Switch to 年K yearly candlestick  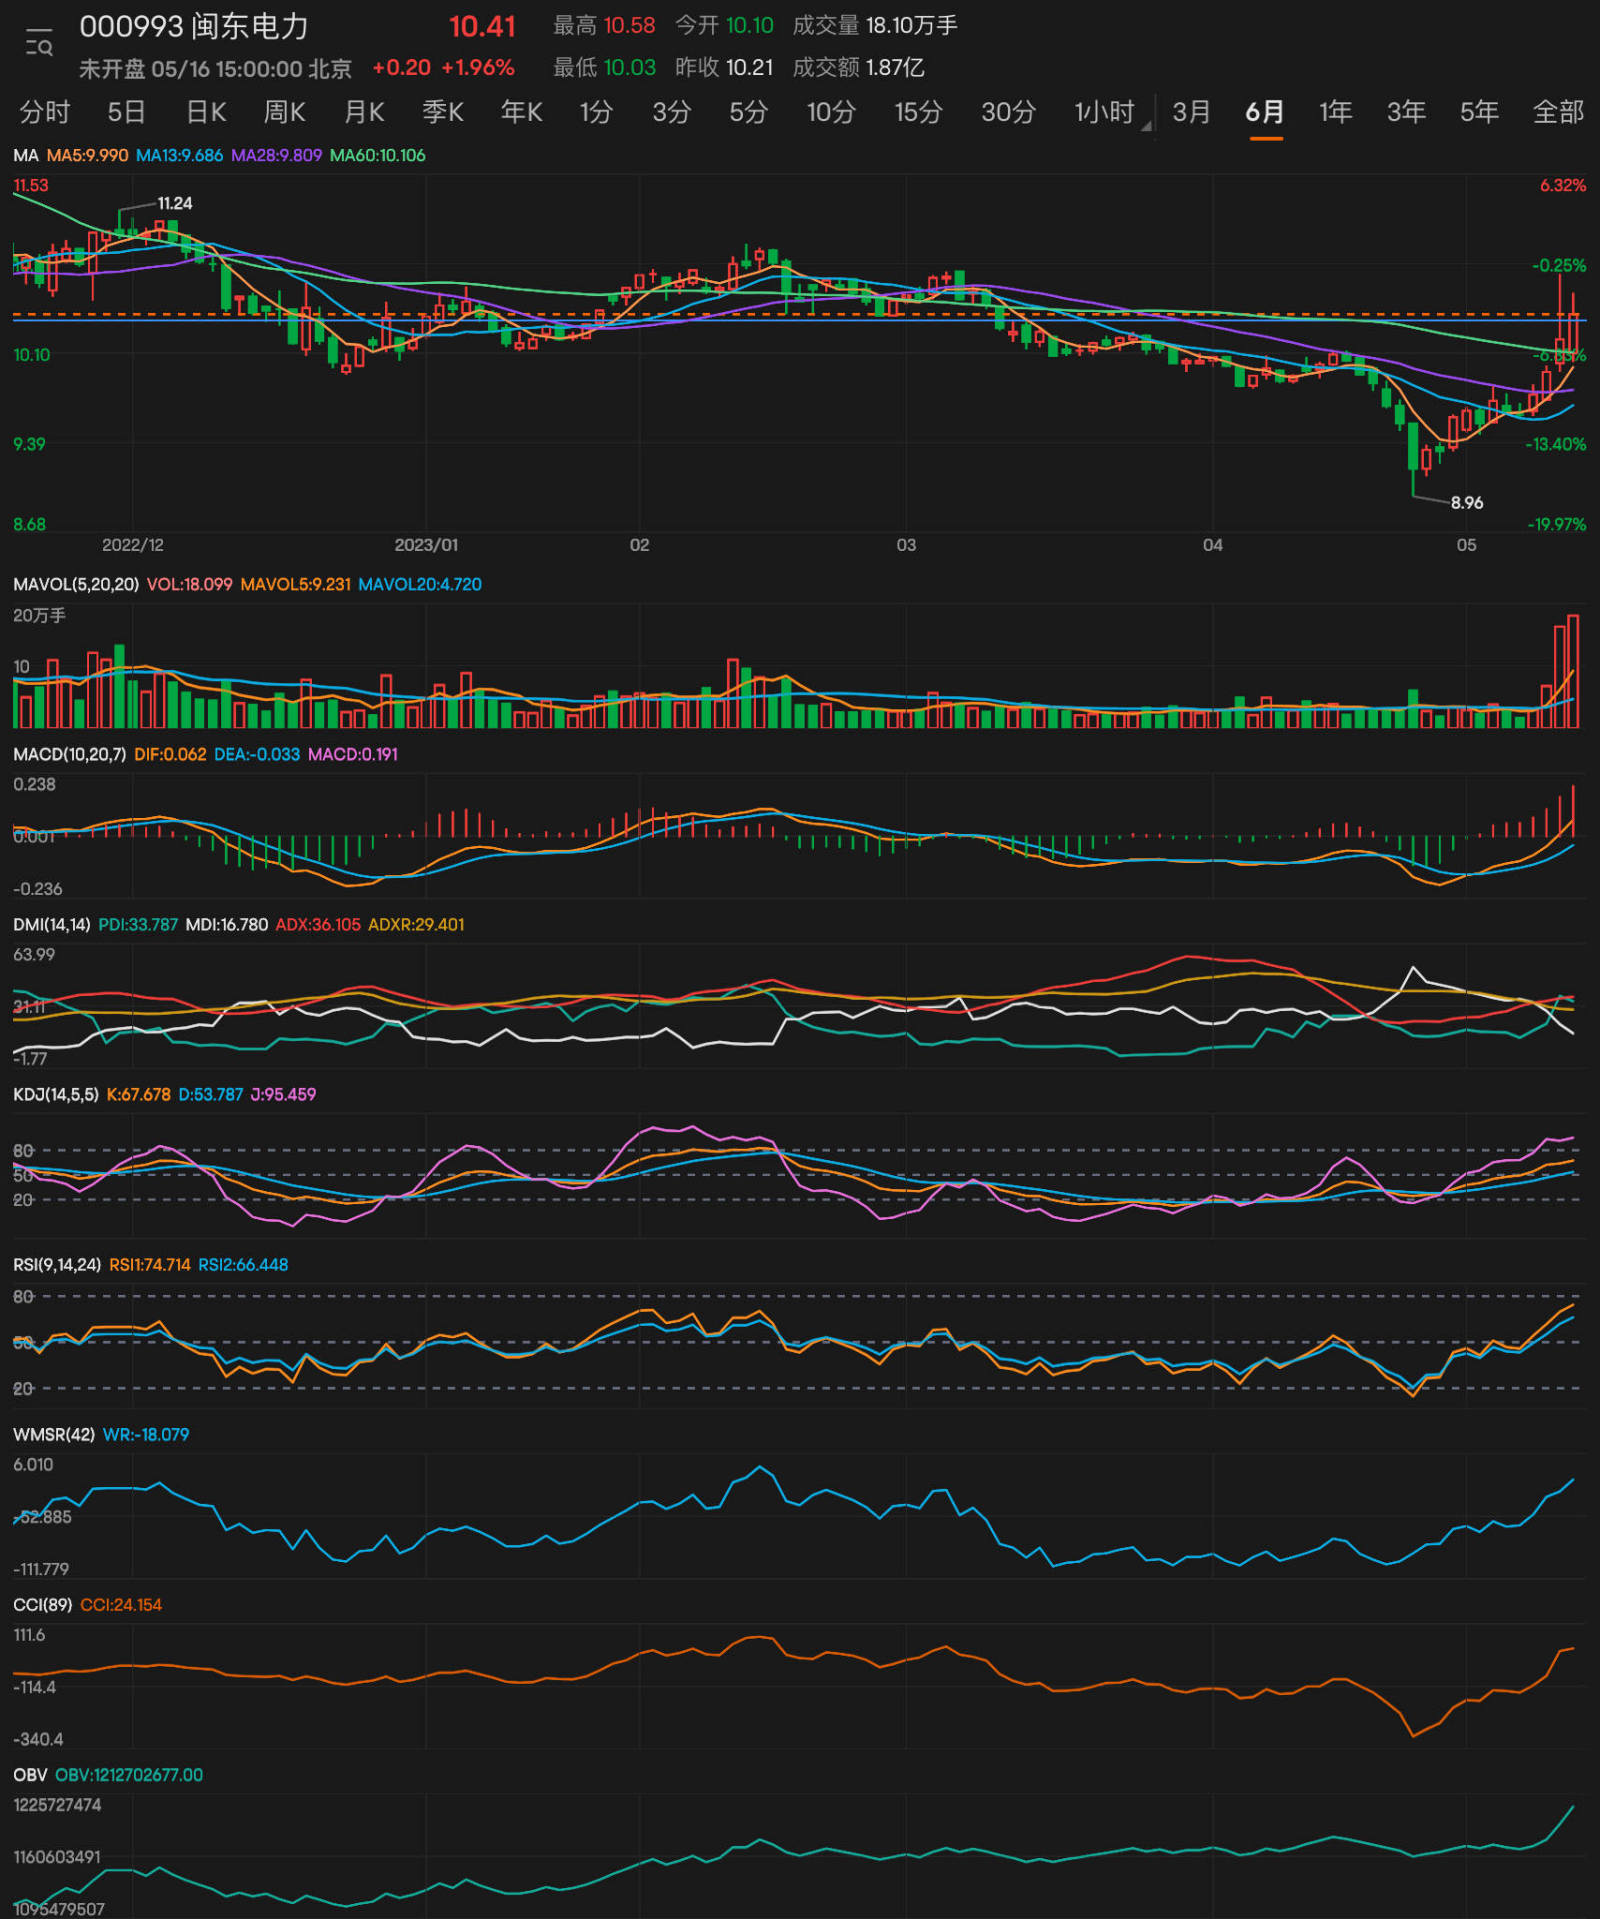(x=522, y=112)
